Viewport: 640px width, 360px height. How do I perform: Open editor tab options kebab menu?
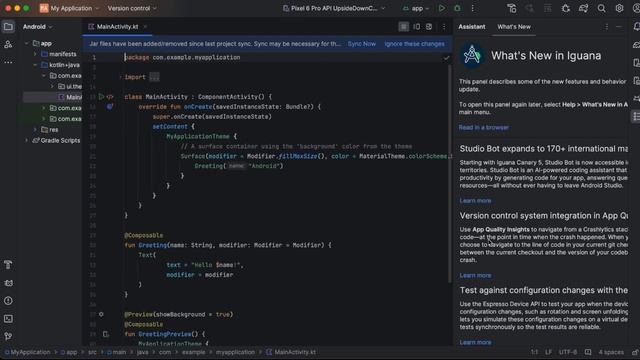[x=444, y=27]
